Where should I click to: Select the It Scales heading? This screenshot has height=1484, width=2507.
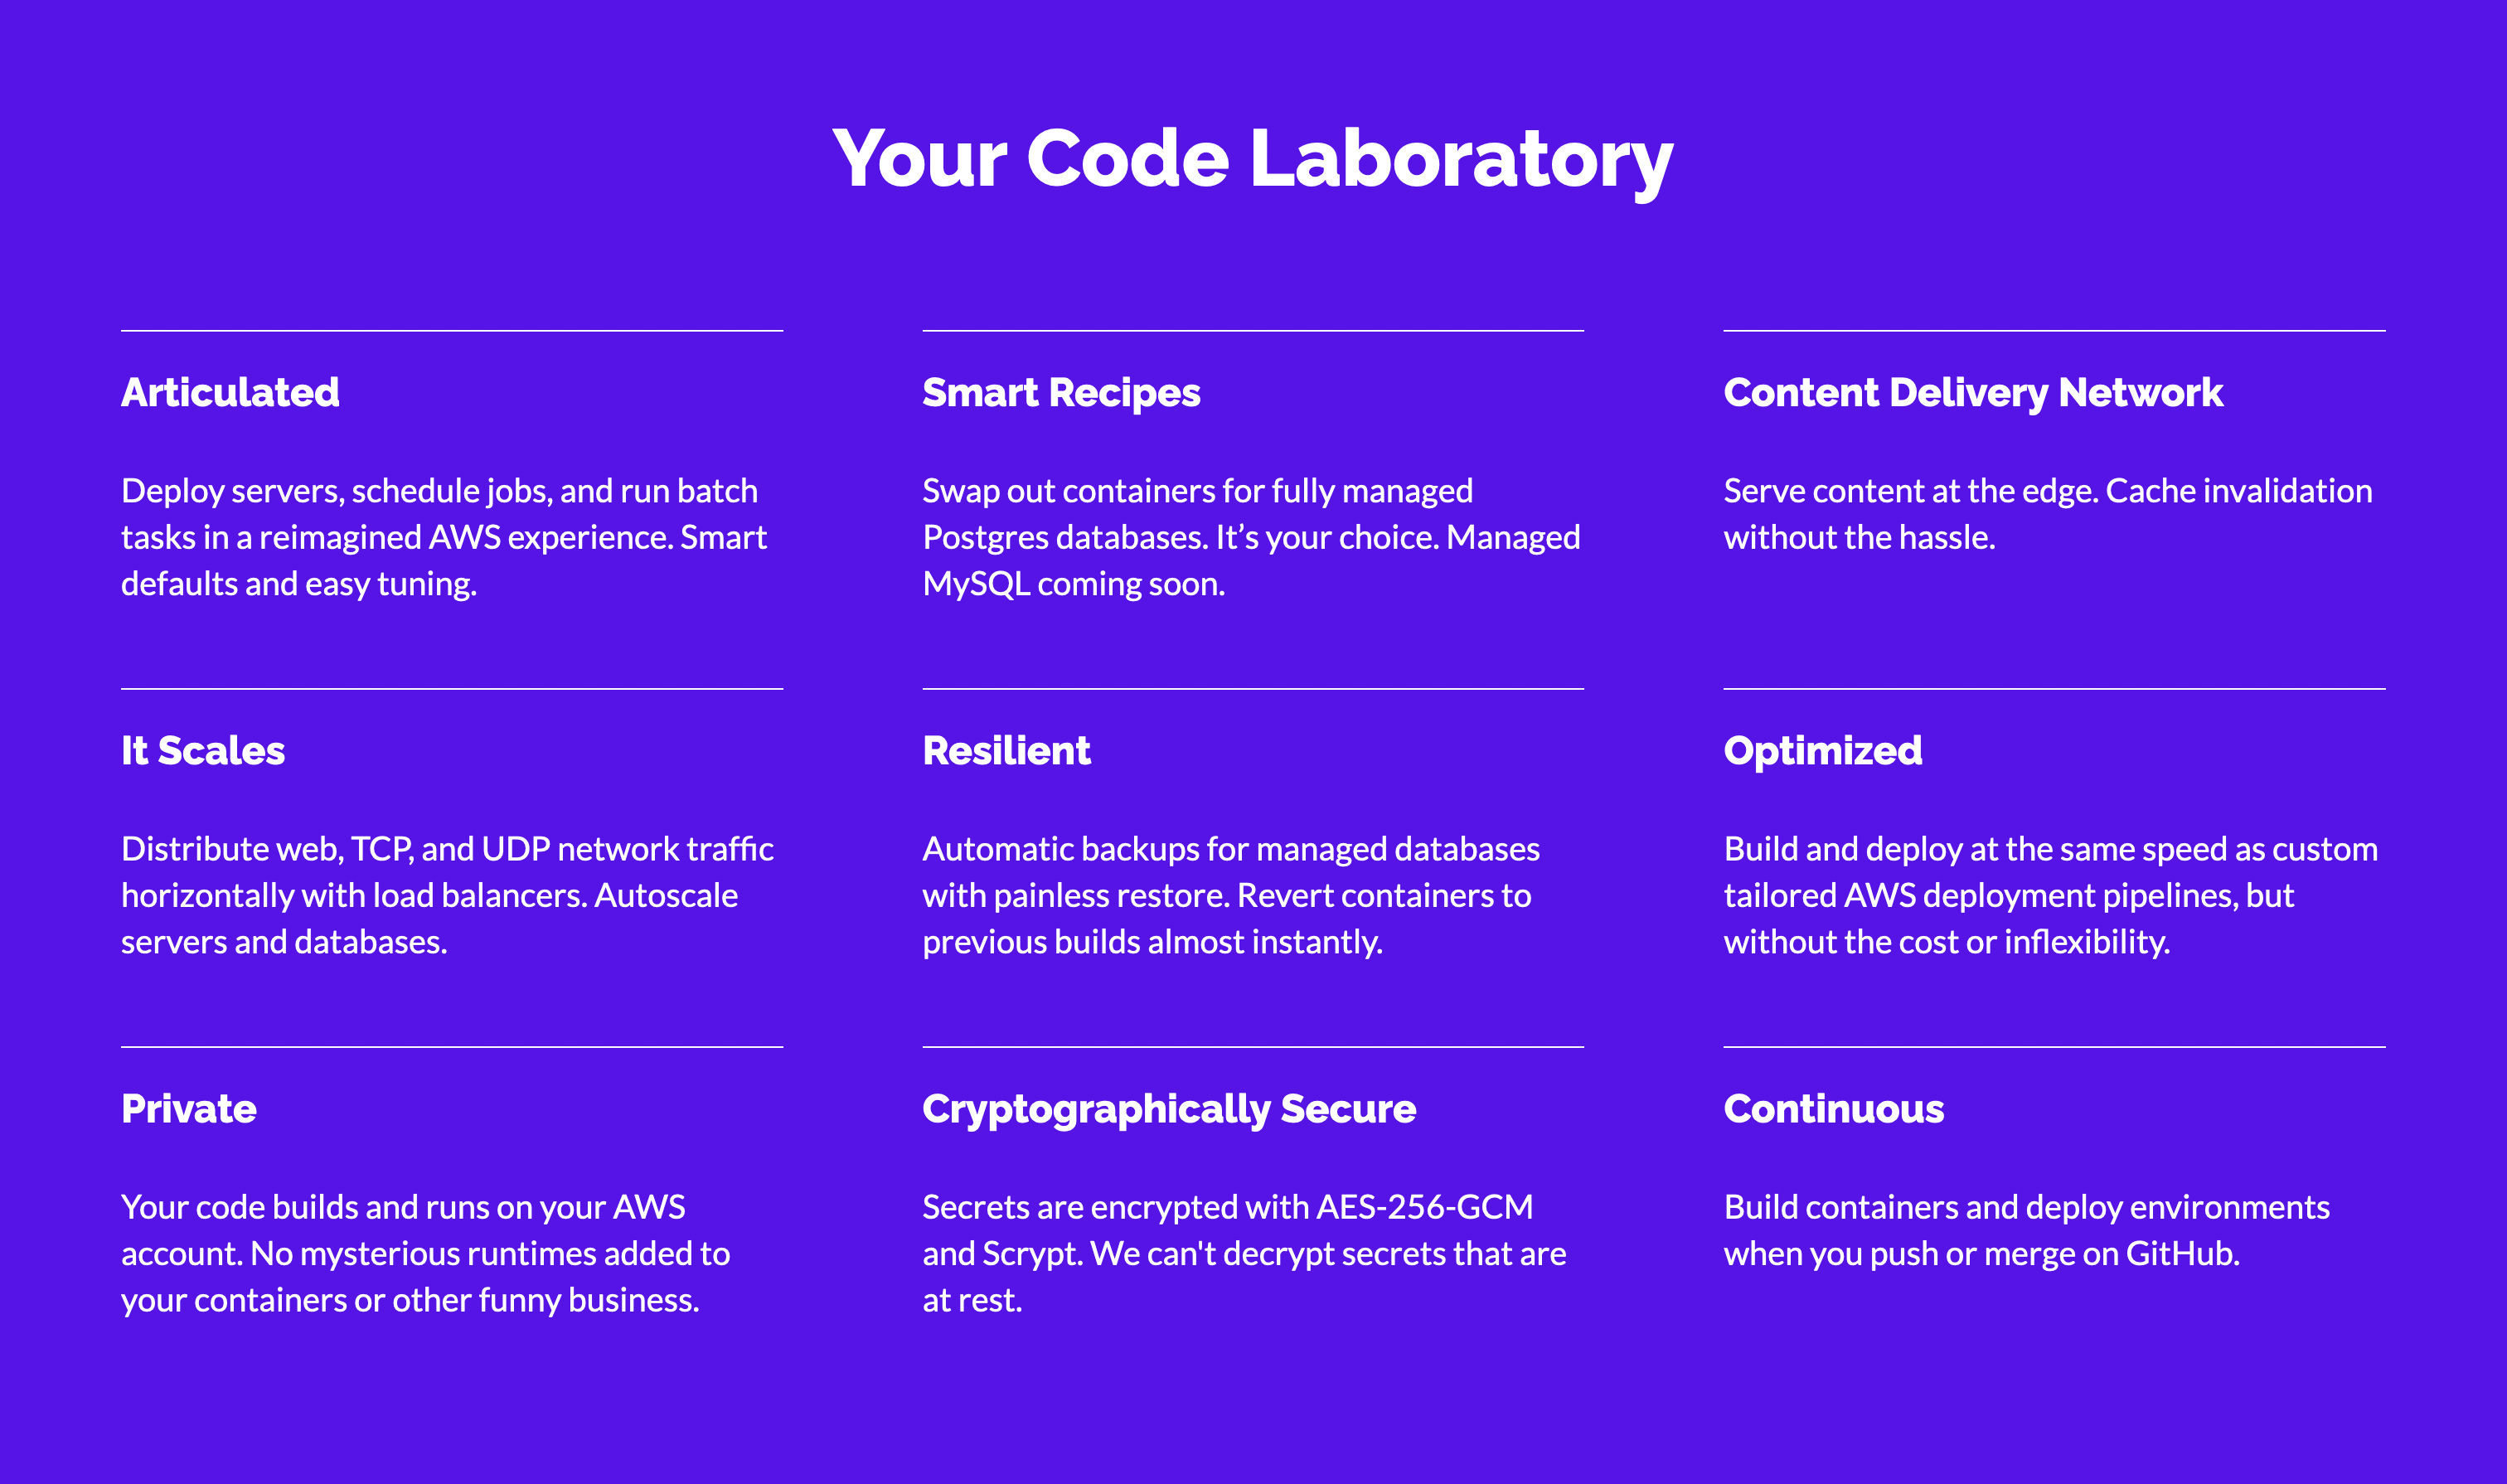coord(203,750)
